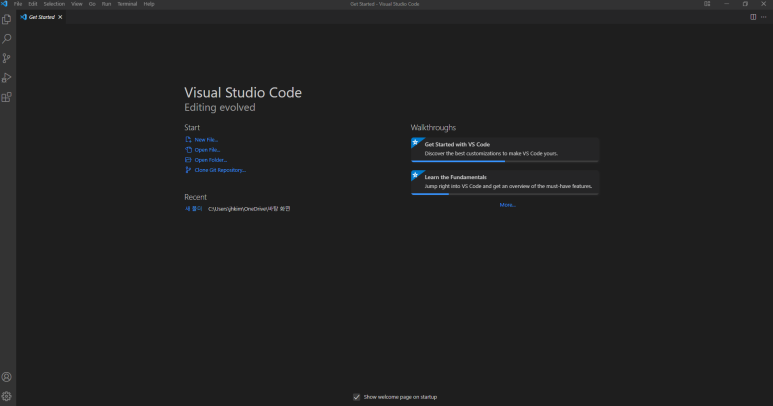Open the Help menu
This screenshot has width=773, height=406.
pos(149,4)
